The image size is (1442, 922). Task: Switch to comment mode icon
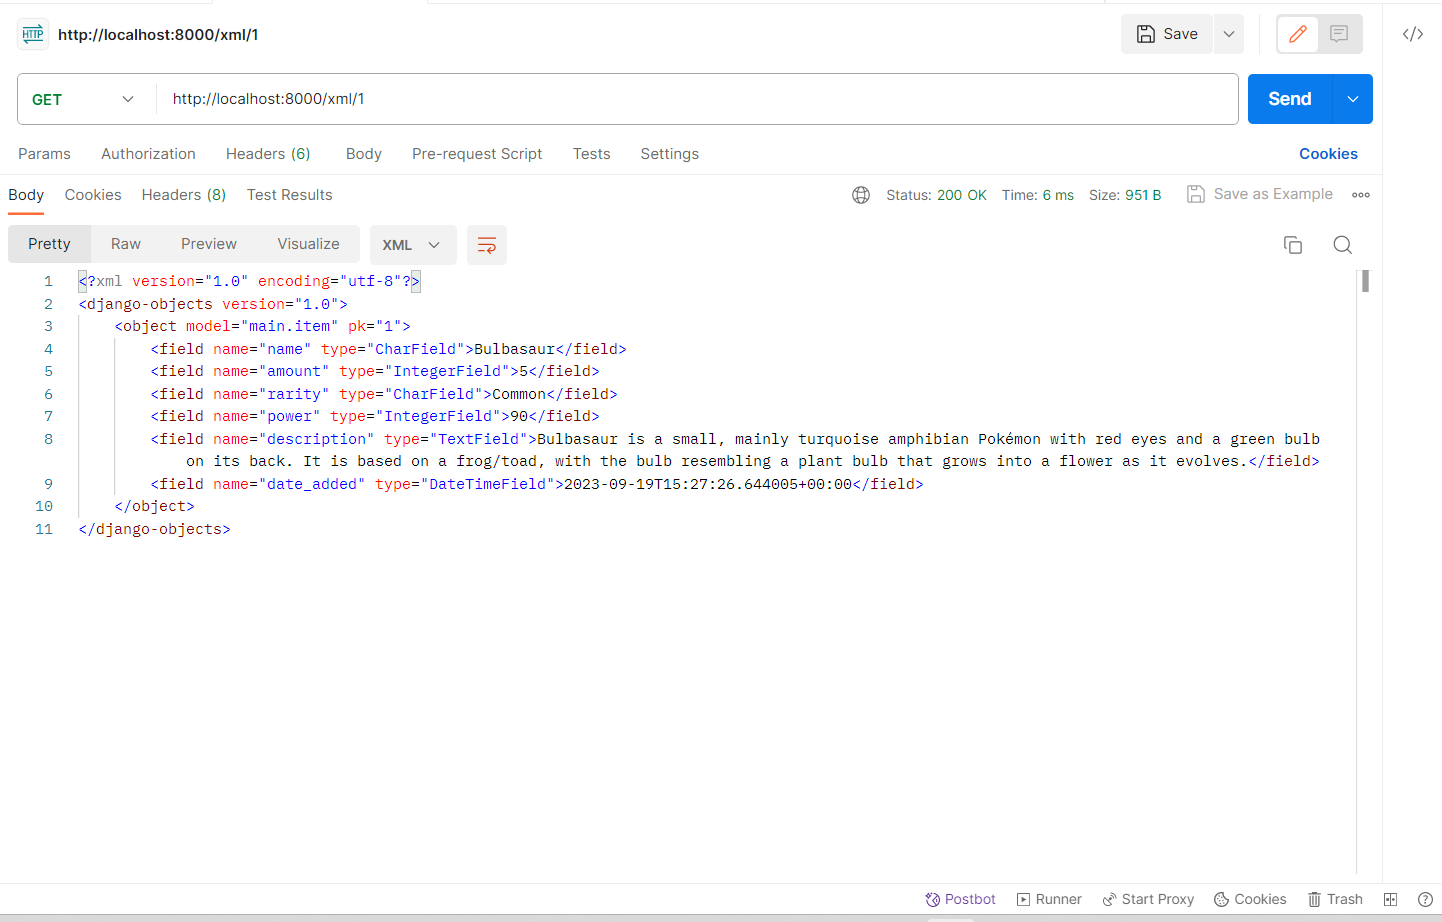[x=1339, y=34]
